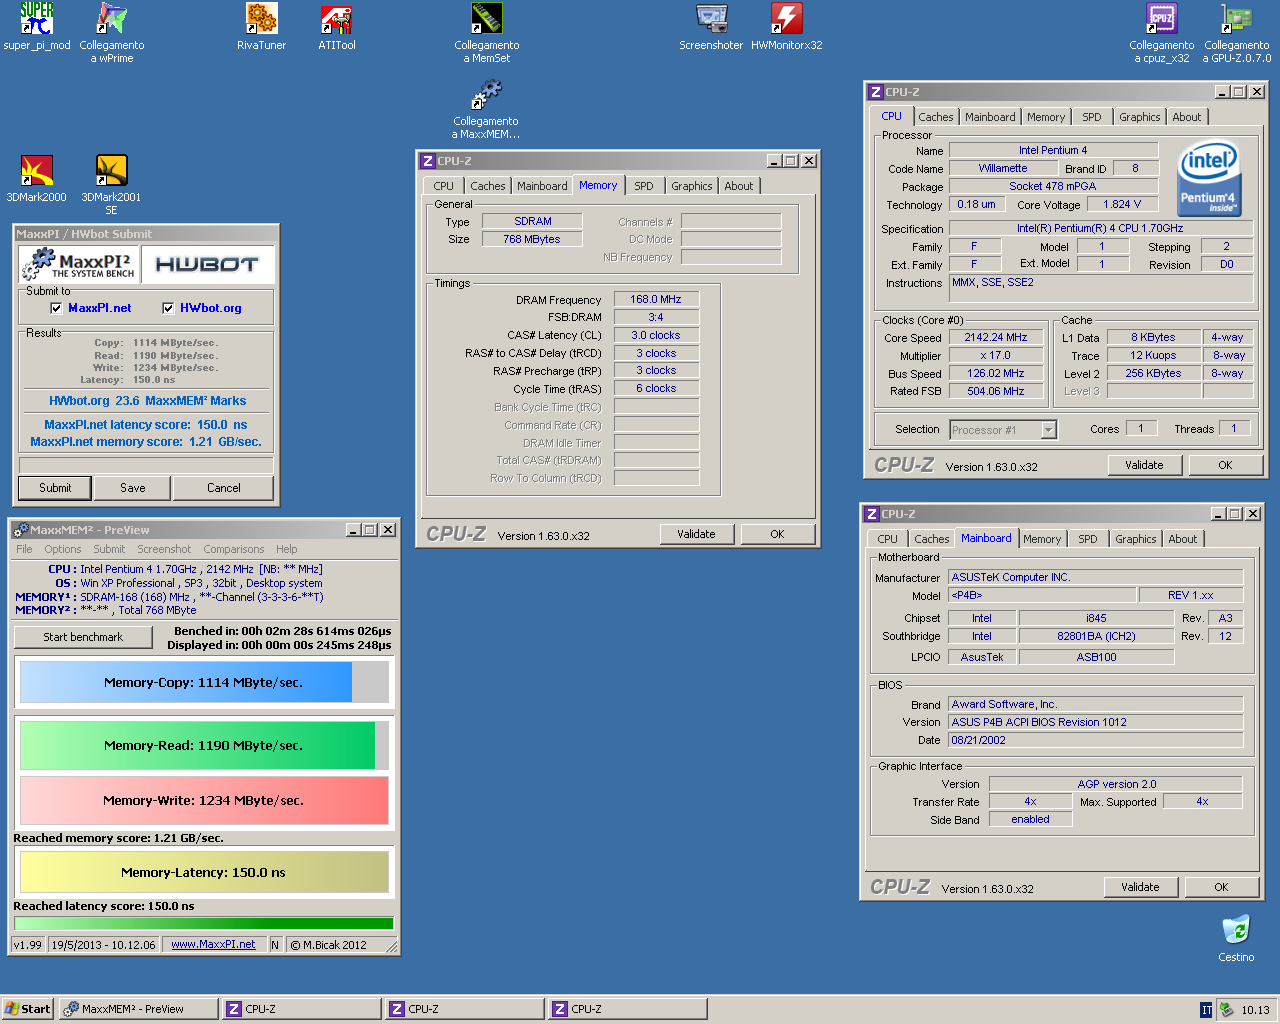Open the Help menu in MaxxMEM²
Screen dimensions: 1280x1024
tap(287, 549)
